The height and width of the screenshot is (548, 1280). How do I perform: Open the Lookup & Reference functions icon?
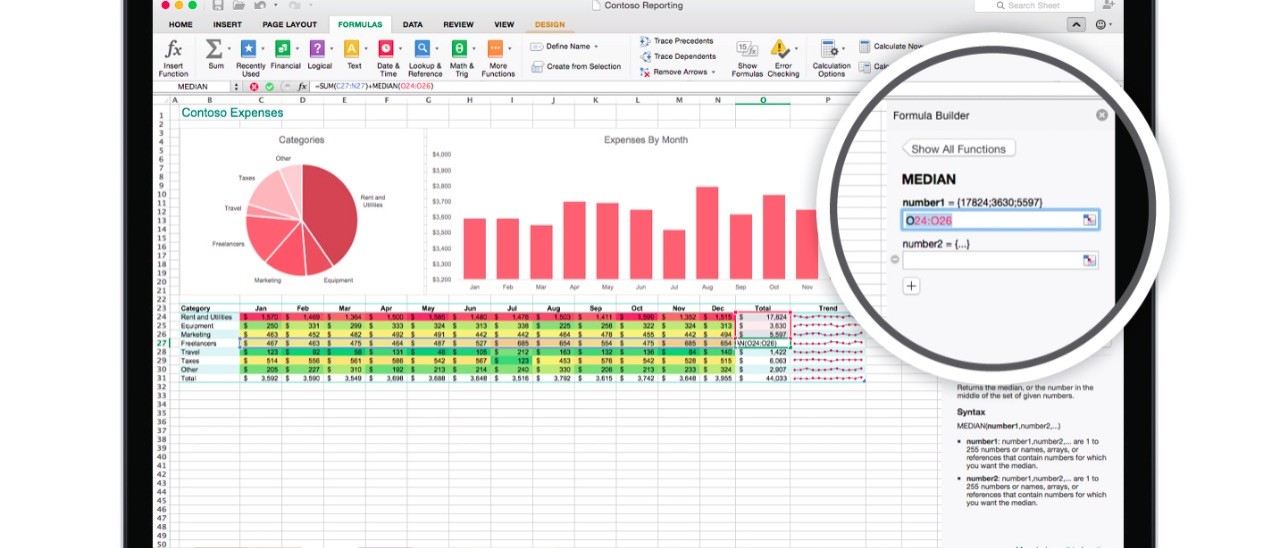tap(422, 48)
